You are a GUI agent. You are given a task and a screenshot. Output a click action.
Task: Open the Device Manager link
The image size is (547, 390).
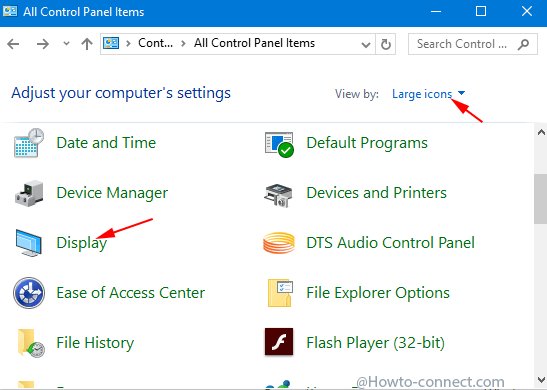(x=112, y=193)
